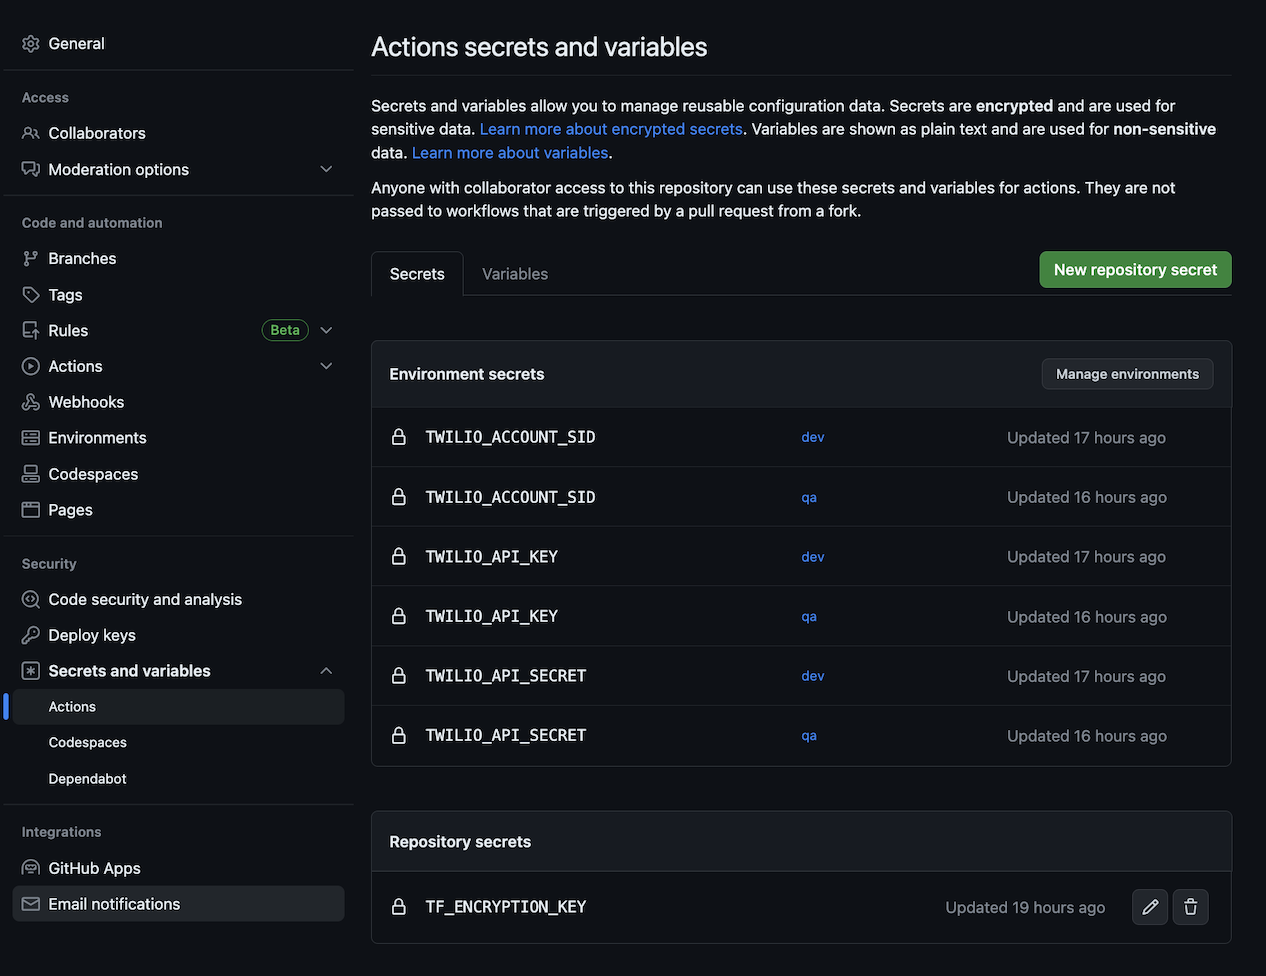Click Manage environments button
Image resolution: width=1266 pixels, height=976 pixels.
pos(1127,374)
